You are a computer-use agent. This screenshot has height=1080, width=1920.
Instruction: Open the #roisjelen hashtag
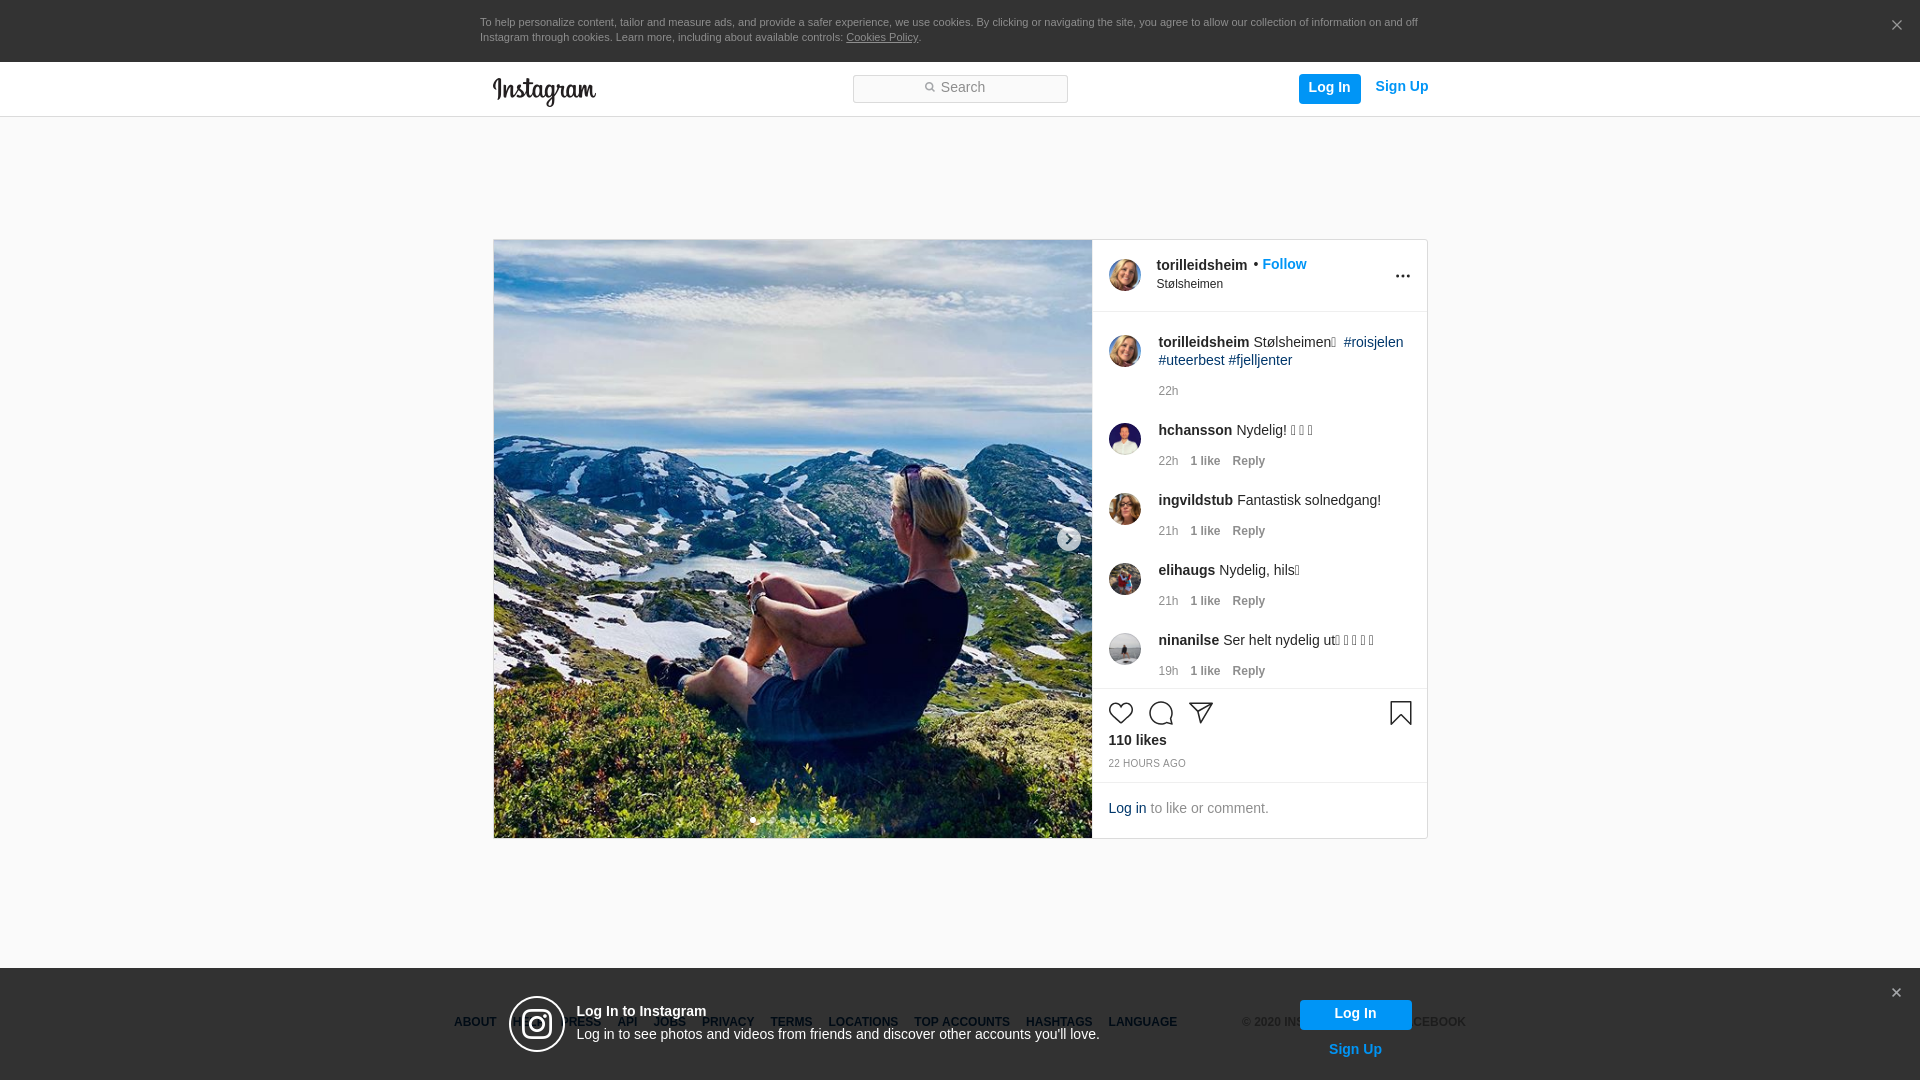(1372, 342)
